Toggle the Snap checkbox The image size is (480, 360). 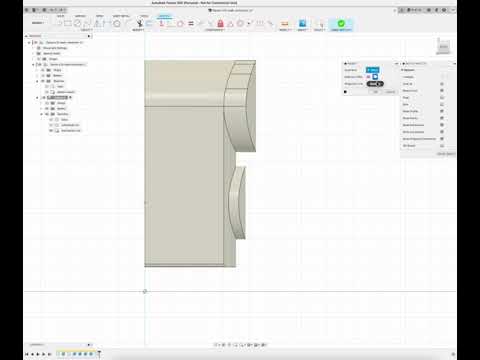click(x=442, y=98)
